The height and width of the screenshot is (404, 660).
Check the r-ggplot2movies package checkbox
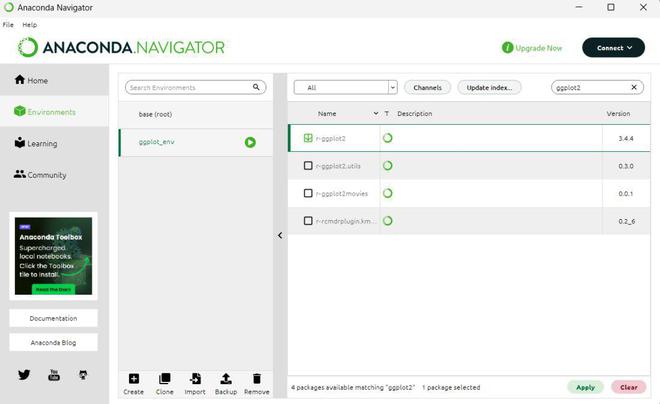tap(308, 193)
